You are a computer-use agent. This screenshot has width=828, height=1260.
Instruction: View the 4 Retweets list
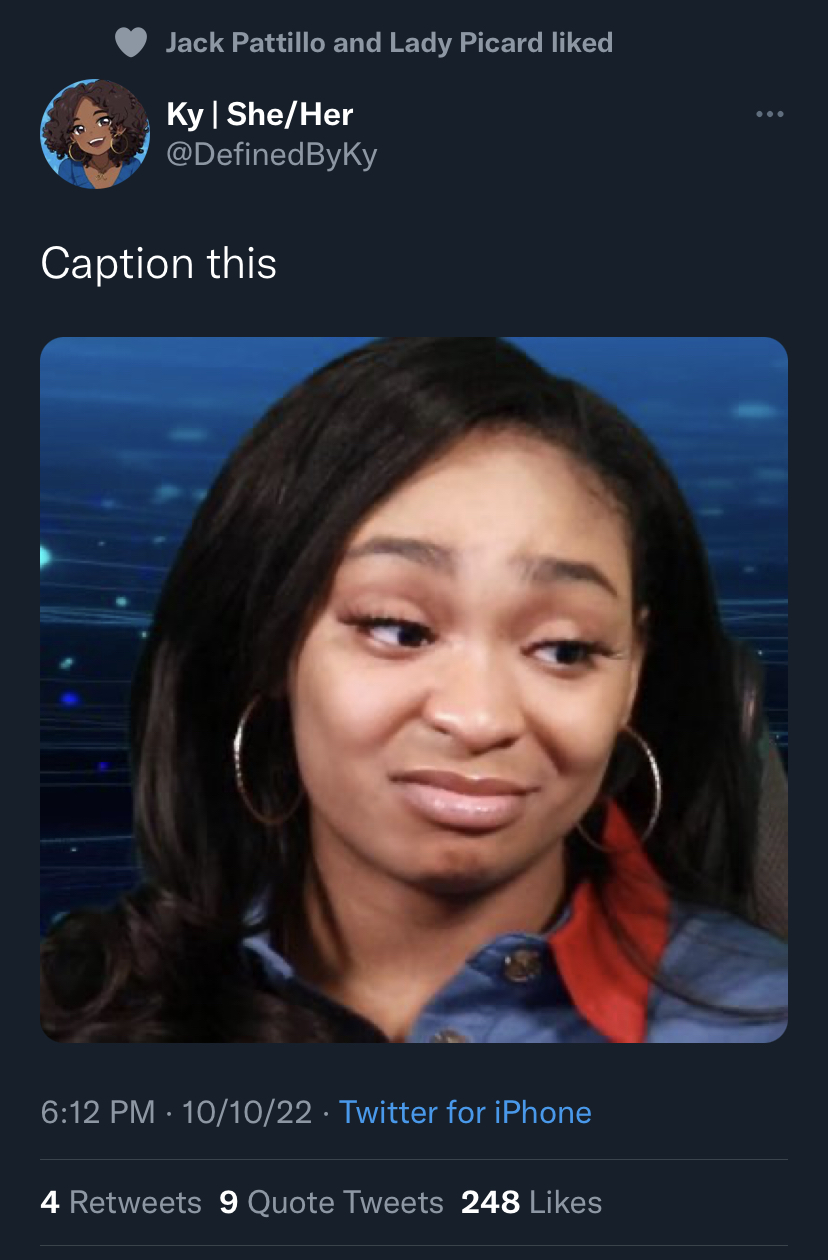click(121, 1202)
